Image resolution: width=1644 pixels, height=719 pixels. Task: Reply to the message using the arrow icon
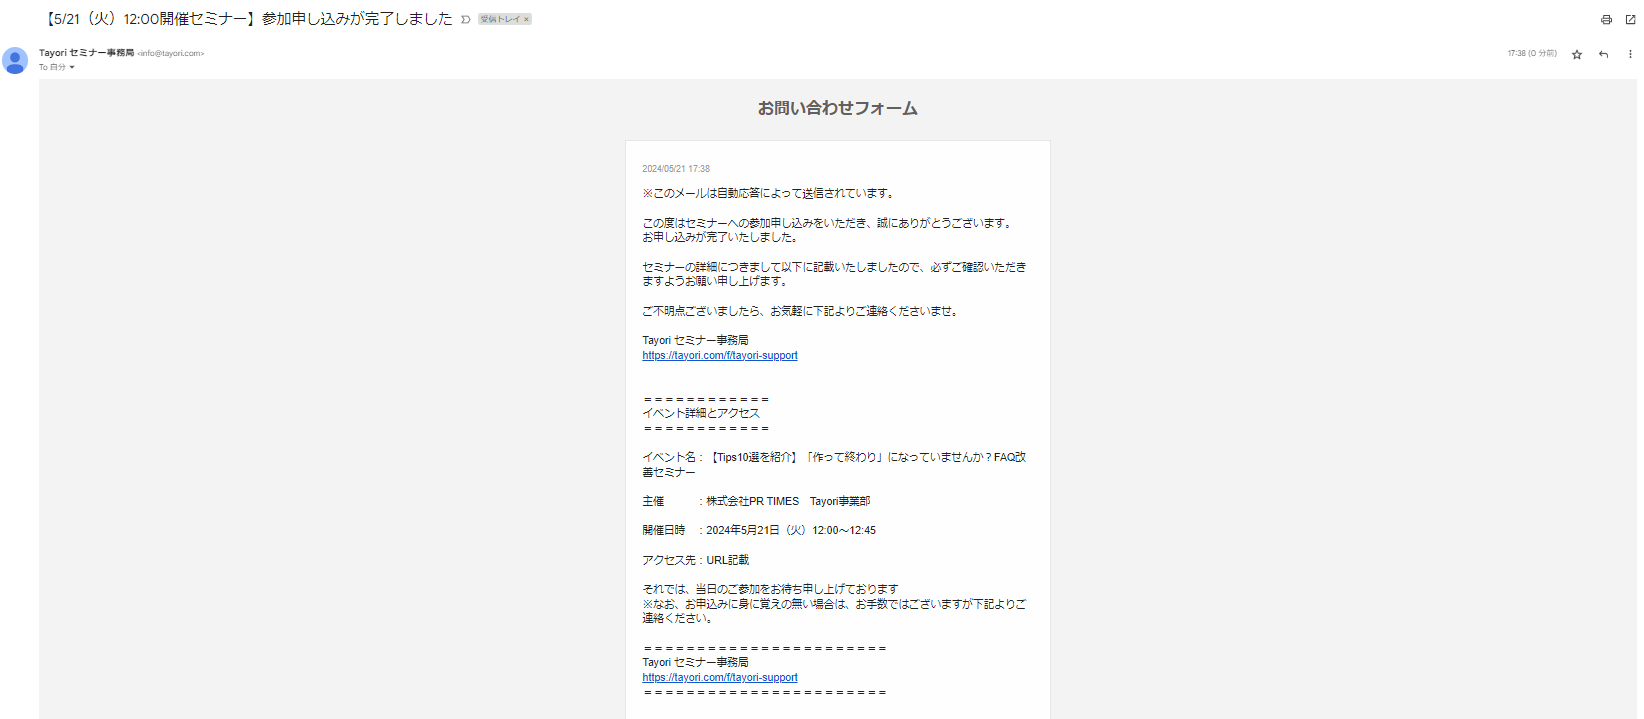[x=1604, y=54]
